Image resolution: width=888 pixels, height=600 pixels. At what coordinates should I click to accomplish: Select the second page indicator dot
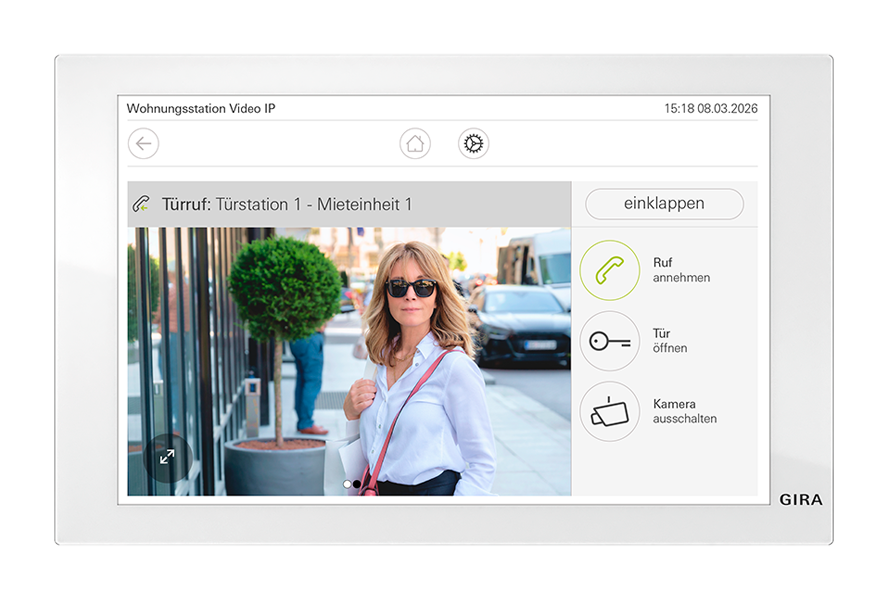click(x=357, y=484)
